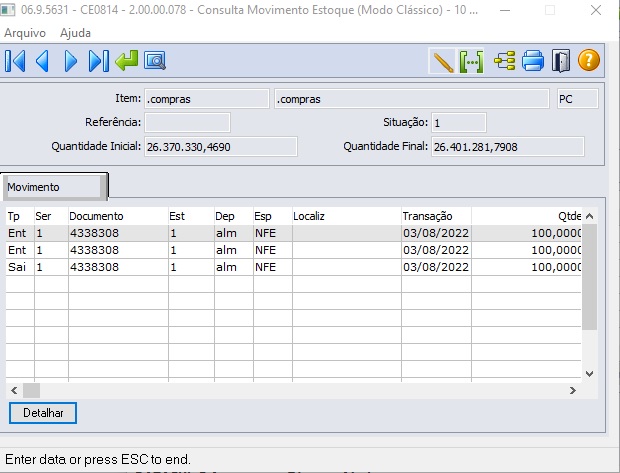
Task: Switch to the Movimento tab
Action: coord(54,187)
